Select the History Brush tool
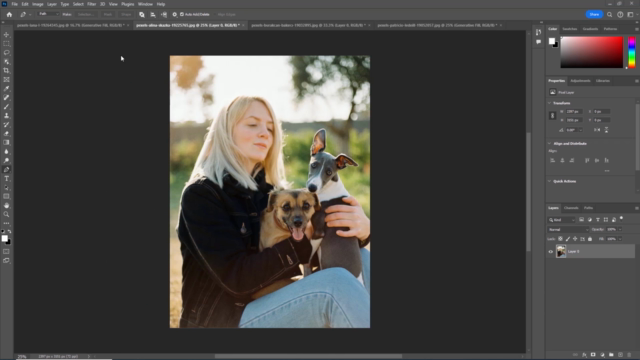 [x=7, y=124]
